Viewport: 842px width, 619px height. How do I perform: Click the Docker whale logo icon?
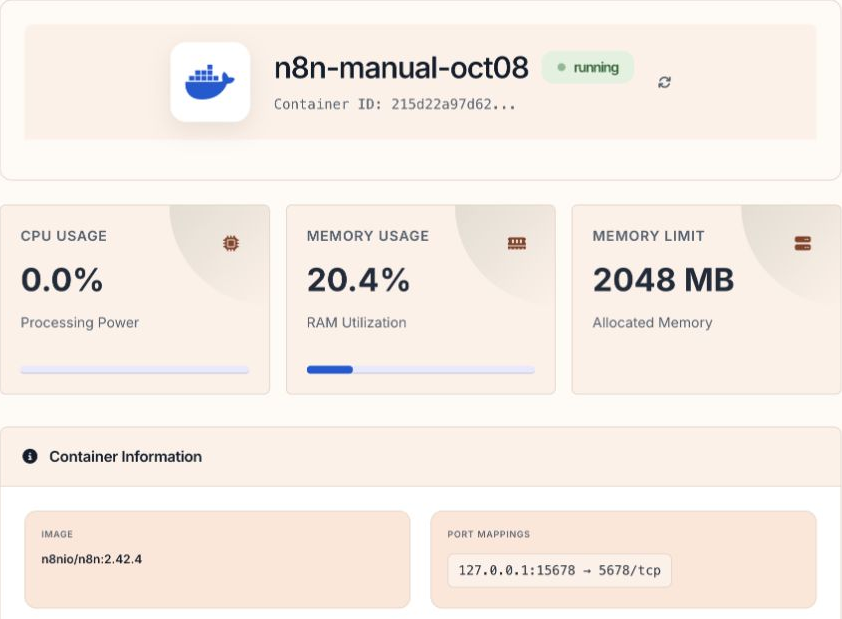coord(210,82)
